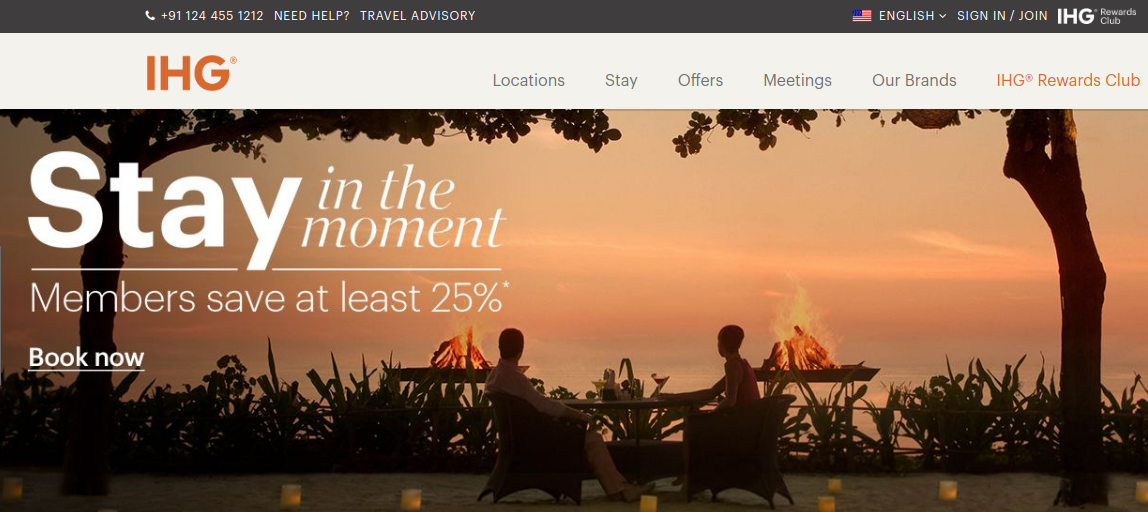This screenshot has height=512, width=1148.
Task: Open the Locations menu
Action: [529, 81]
